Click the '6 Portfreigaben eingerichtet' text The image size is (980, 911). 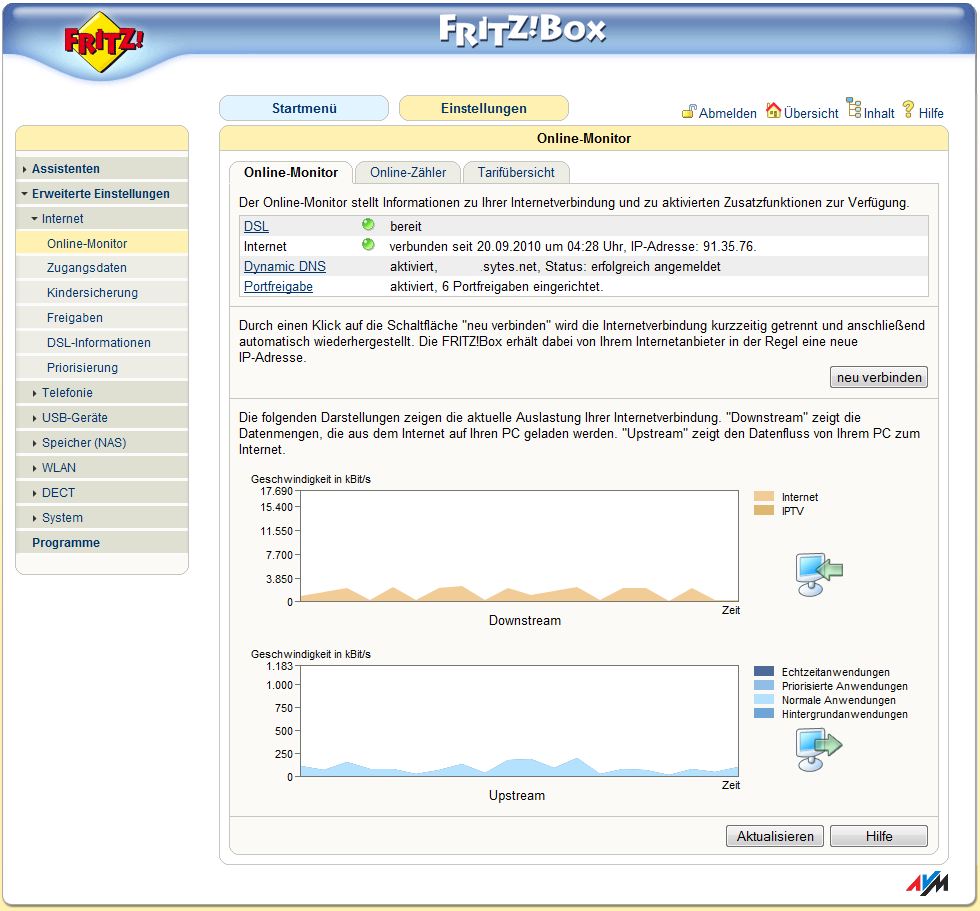pos(522,286)
